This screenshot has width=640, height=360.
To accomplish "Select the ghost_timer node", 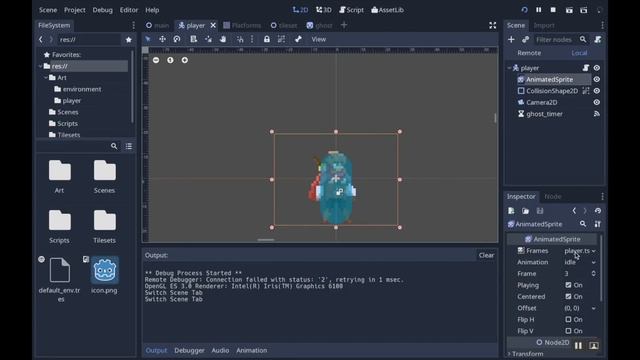I will click(544, 114).
